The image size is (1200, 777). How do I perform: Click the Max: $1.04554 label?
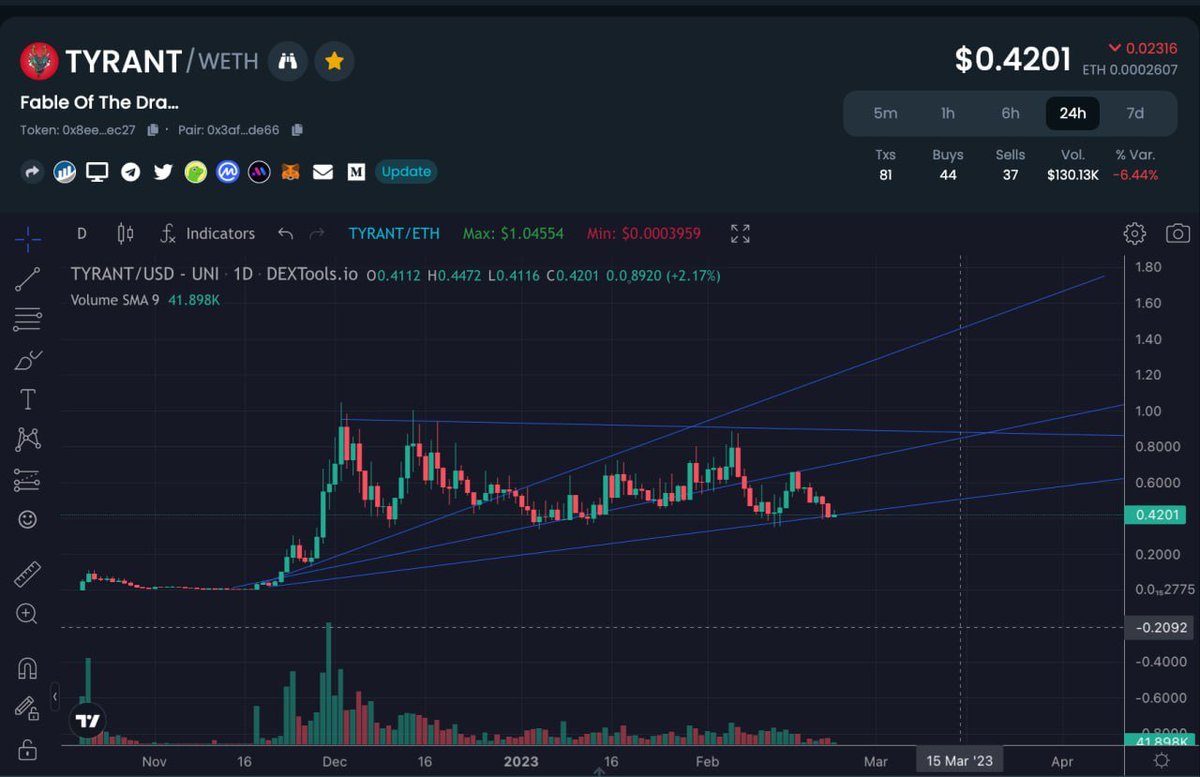click(x=513, y=233)
